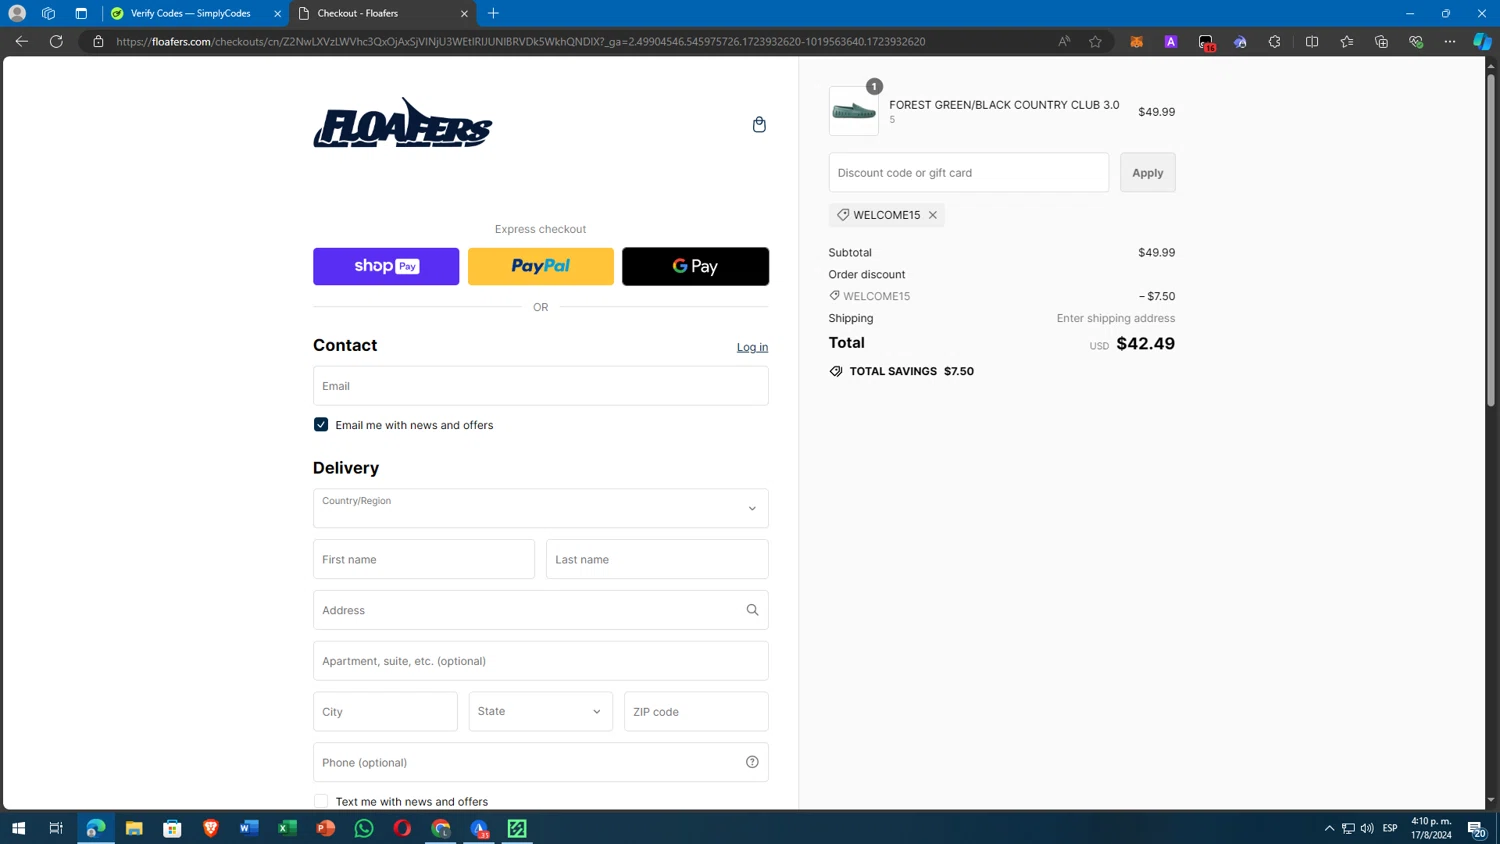Click Apply discount code button
The width and height of the screenshot is (1500, 844).
[1147, 172]
